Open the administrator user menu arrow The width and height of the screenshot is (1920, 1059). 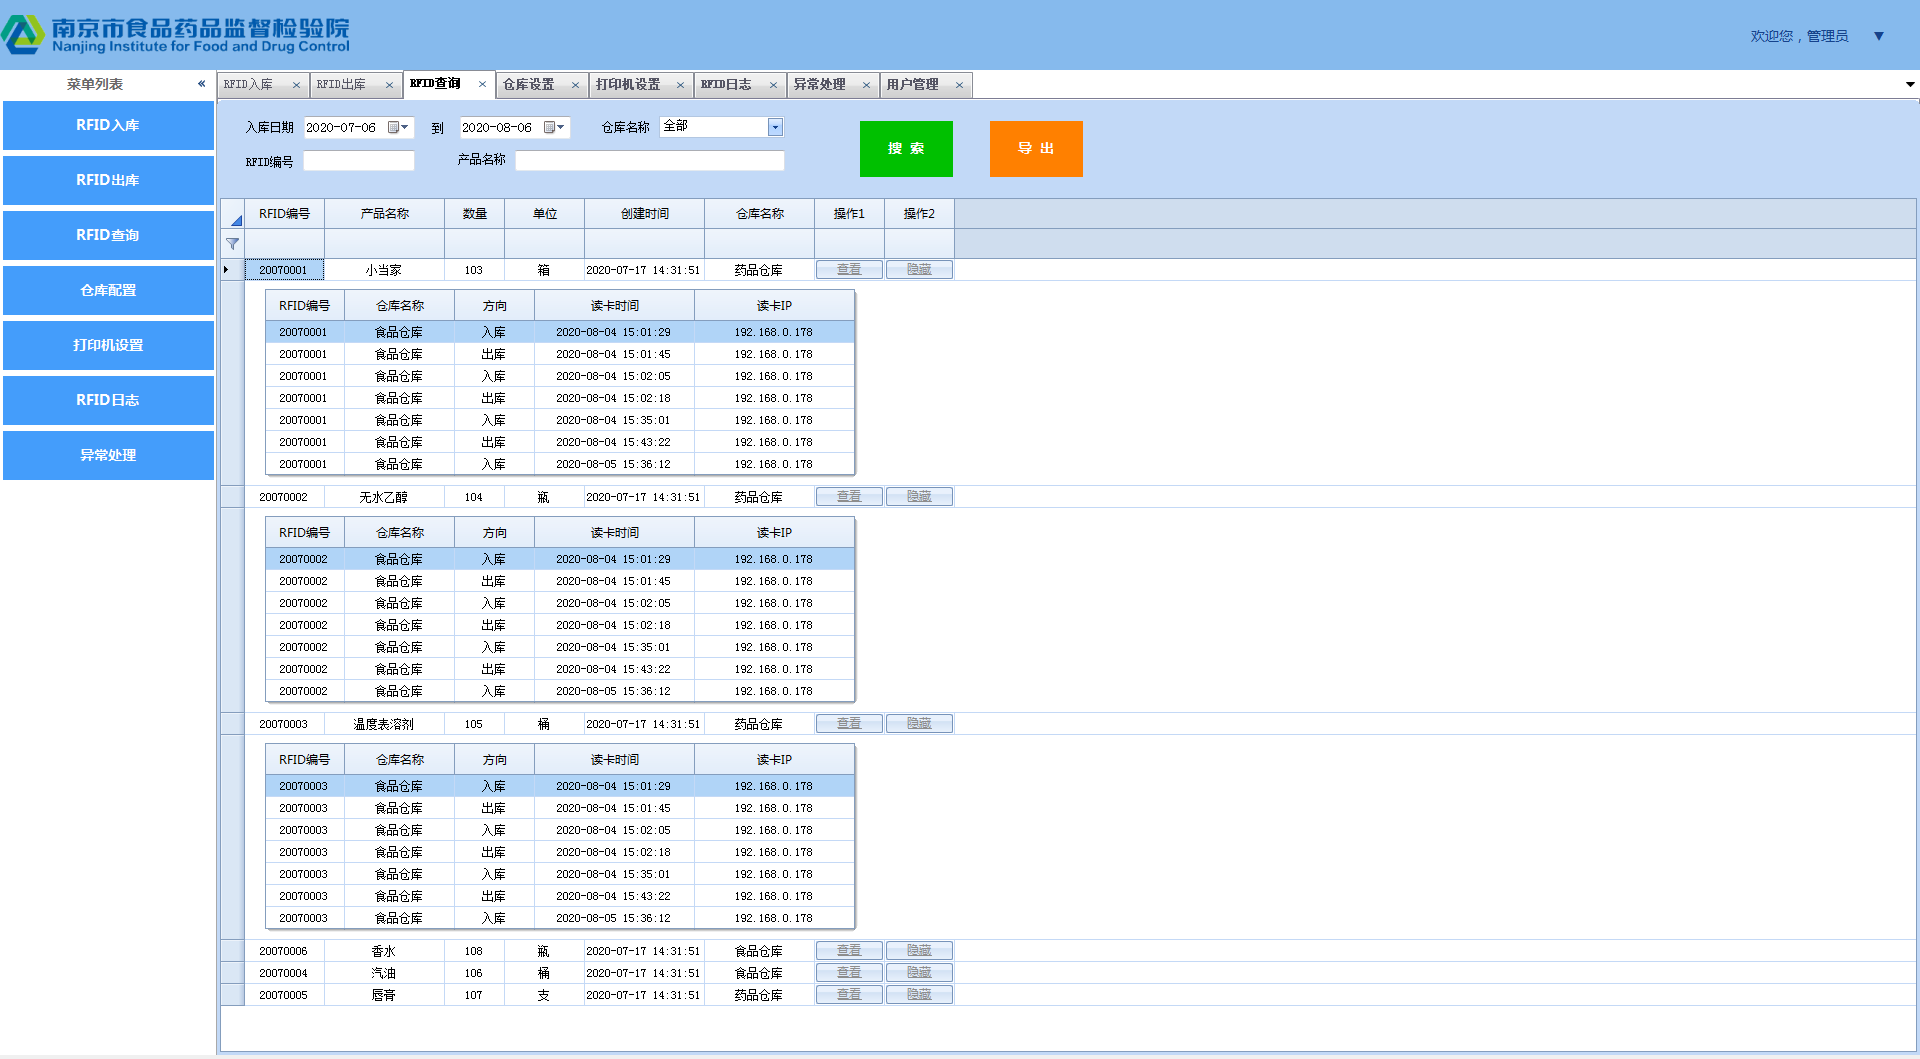tap(1879, 36)
